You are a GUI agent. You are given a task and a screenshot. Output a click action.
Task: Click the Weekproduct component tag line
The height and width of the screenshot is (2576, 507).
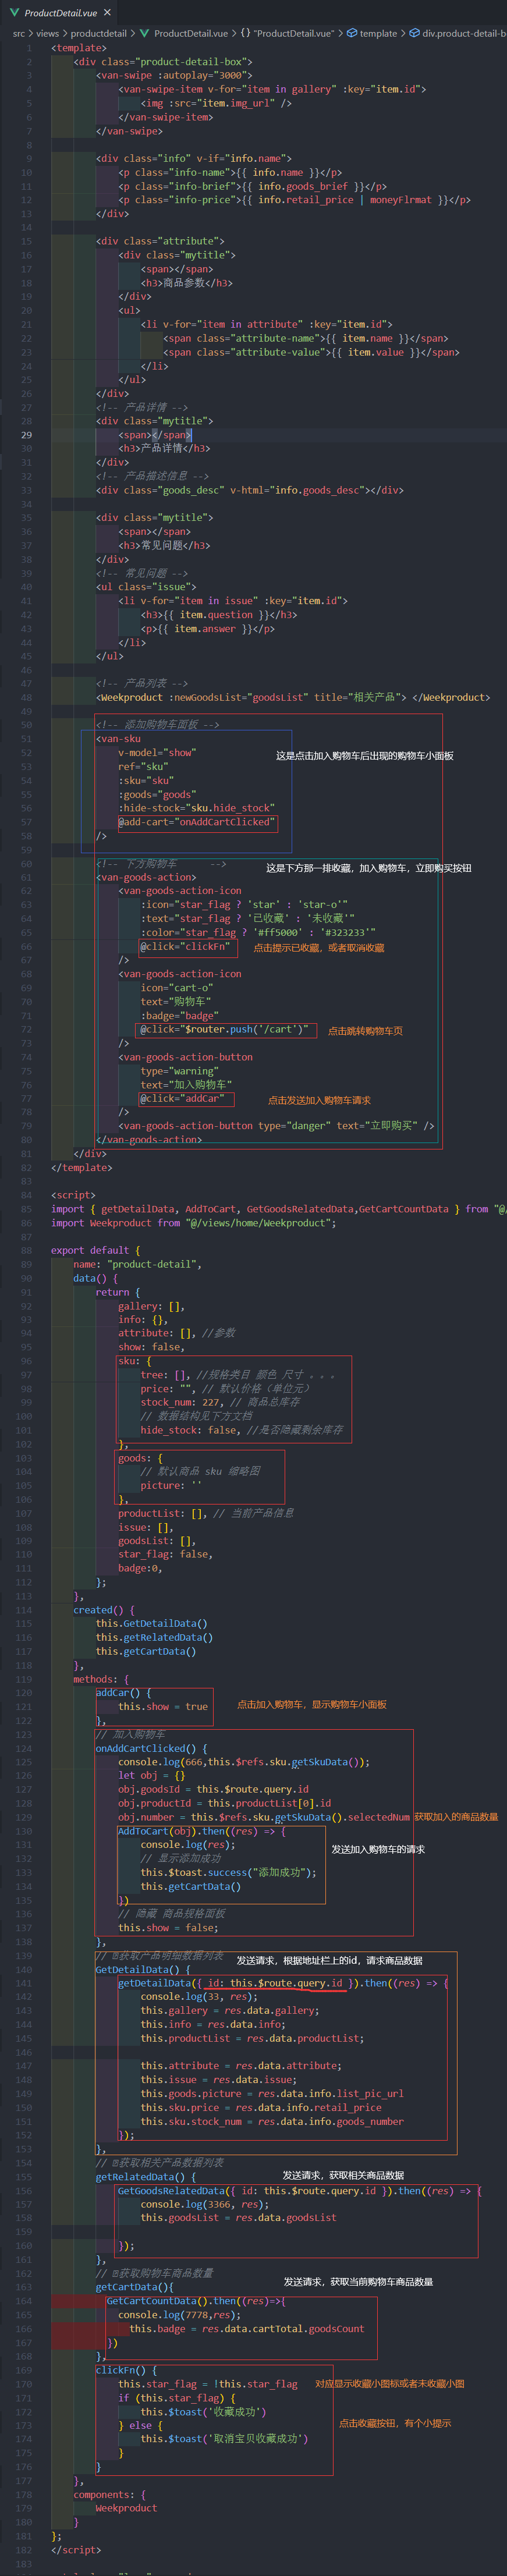pos(293,697)
